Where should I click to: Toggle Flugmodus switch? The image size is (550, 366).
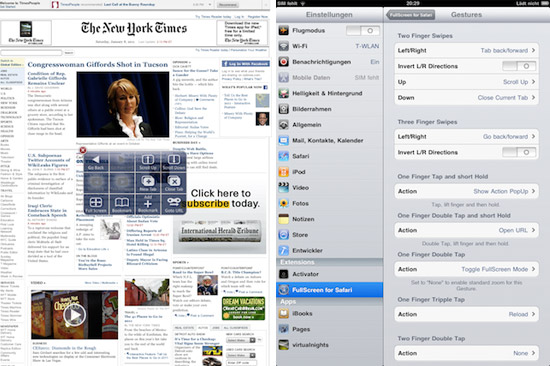[x=363, y=31]
